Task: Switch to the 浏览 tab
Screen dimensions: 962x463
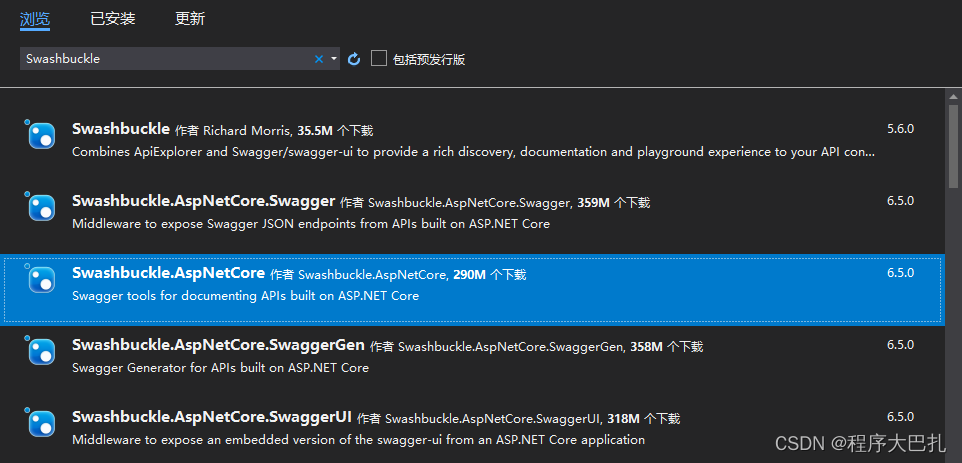Action: tap(34, 19)
